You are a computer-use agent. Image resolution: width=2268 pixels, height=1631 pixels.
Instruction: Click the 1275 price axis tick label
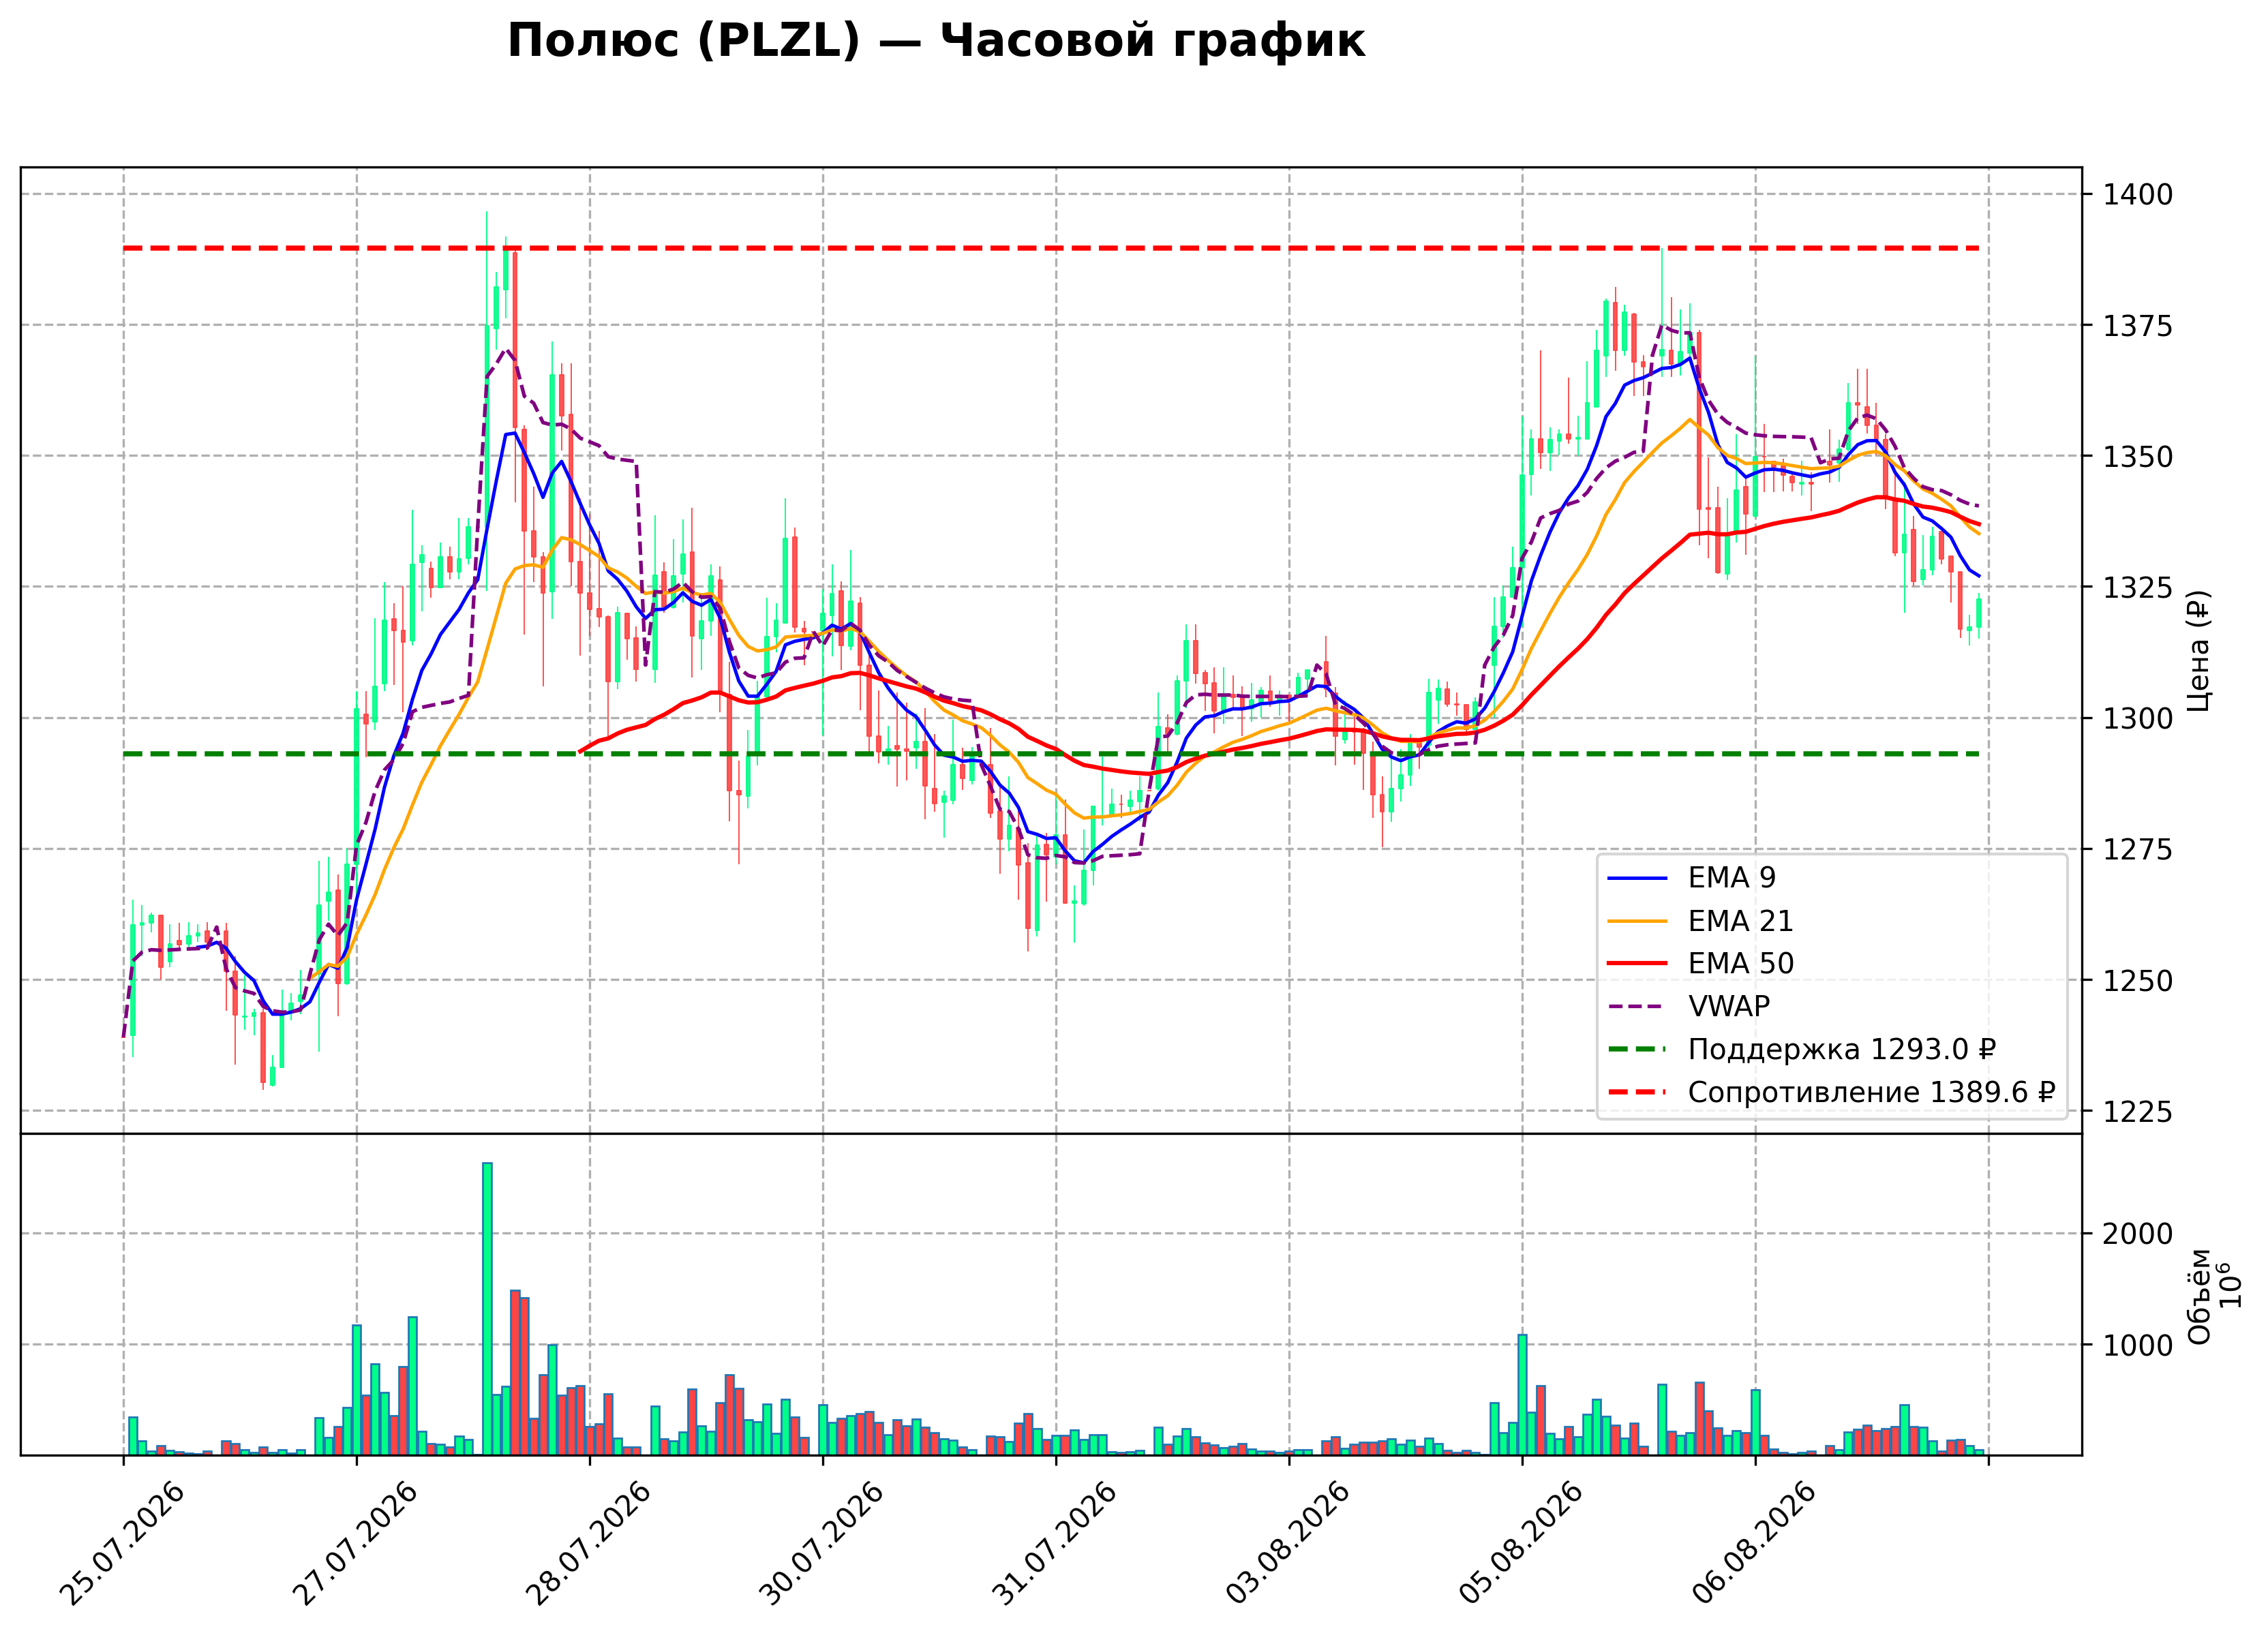[2138, 849]
